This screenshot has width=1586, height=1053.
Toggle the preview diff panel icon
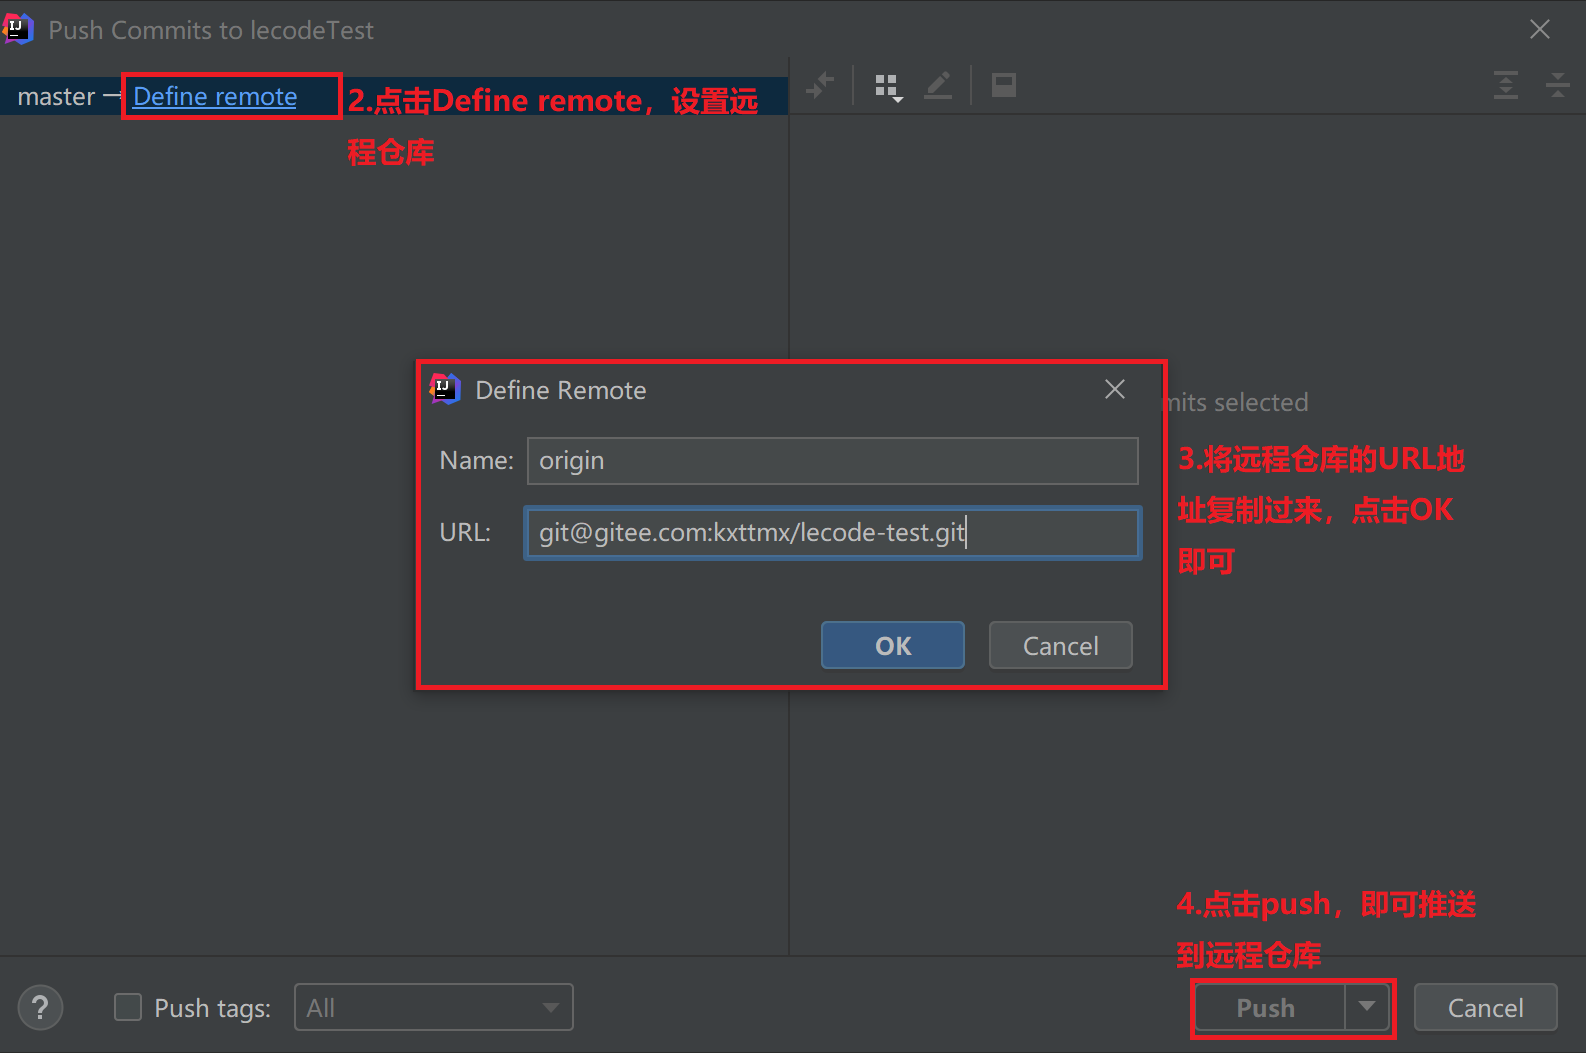tap(1004, 86)
